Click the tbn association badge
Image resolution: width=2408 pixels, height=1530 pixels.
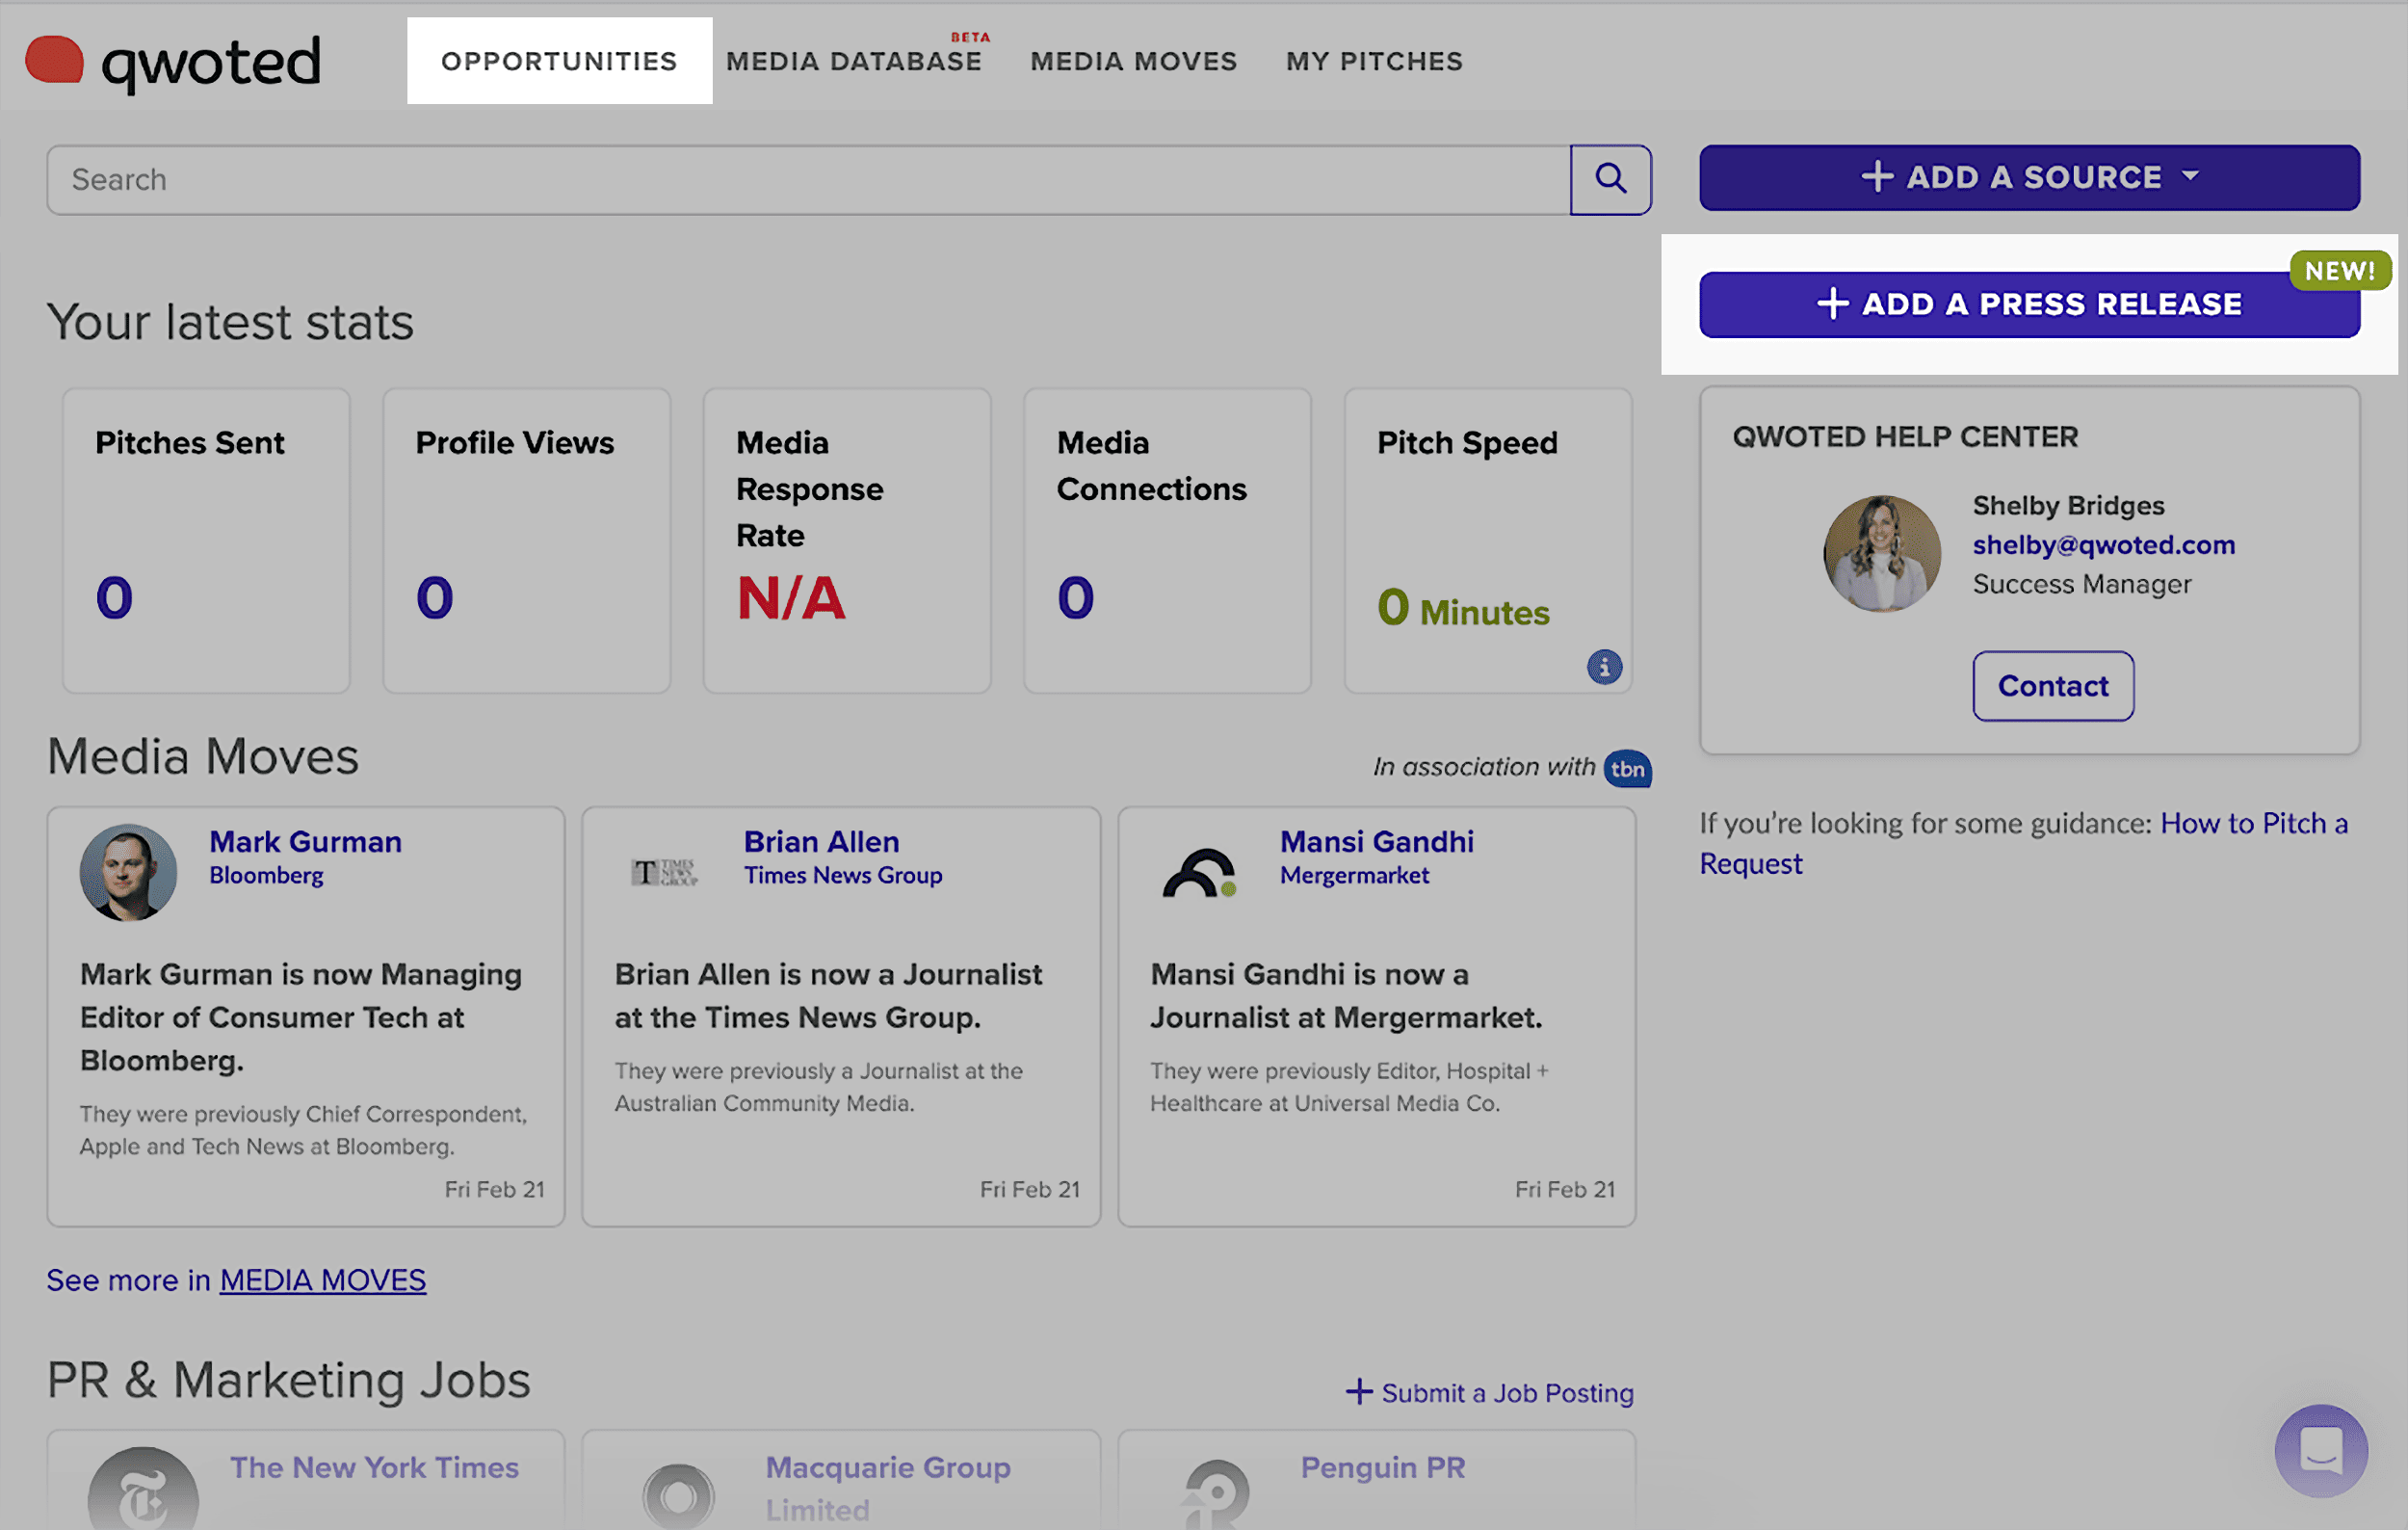1627,768
